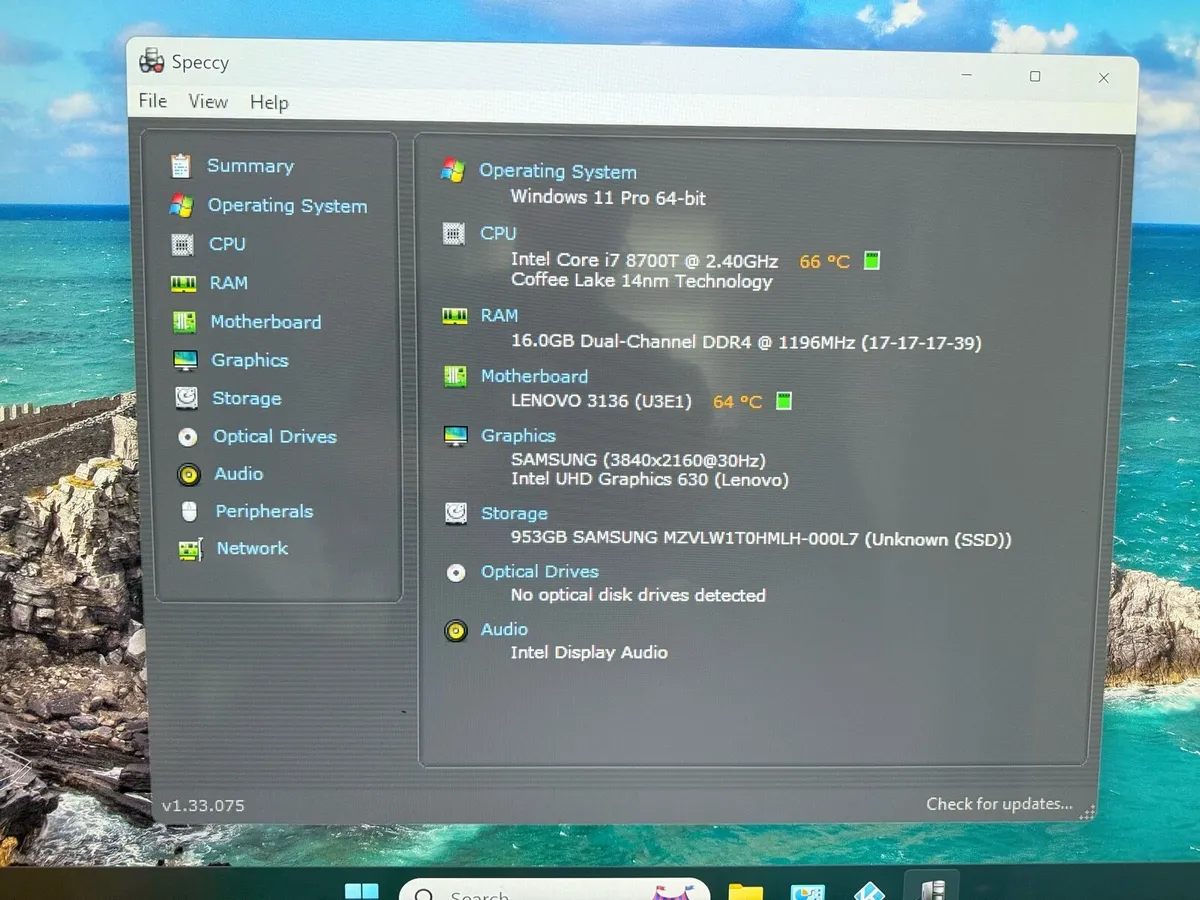Click the Motherboard heading link in summary
The width and height of the screenshot is (1200, 900).
pos(534,376)
